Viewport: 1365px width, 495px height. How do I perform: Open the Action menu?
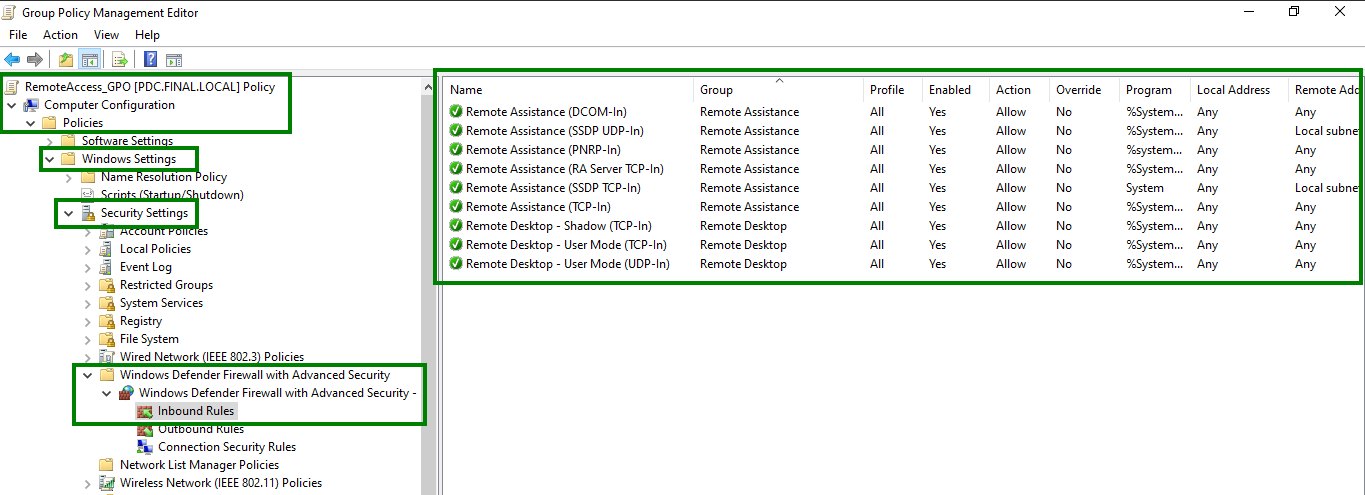[60, 35]
